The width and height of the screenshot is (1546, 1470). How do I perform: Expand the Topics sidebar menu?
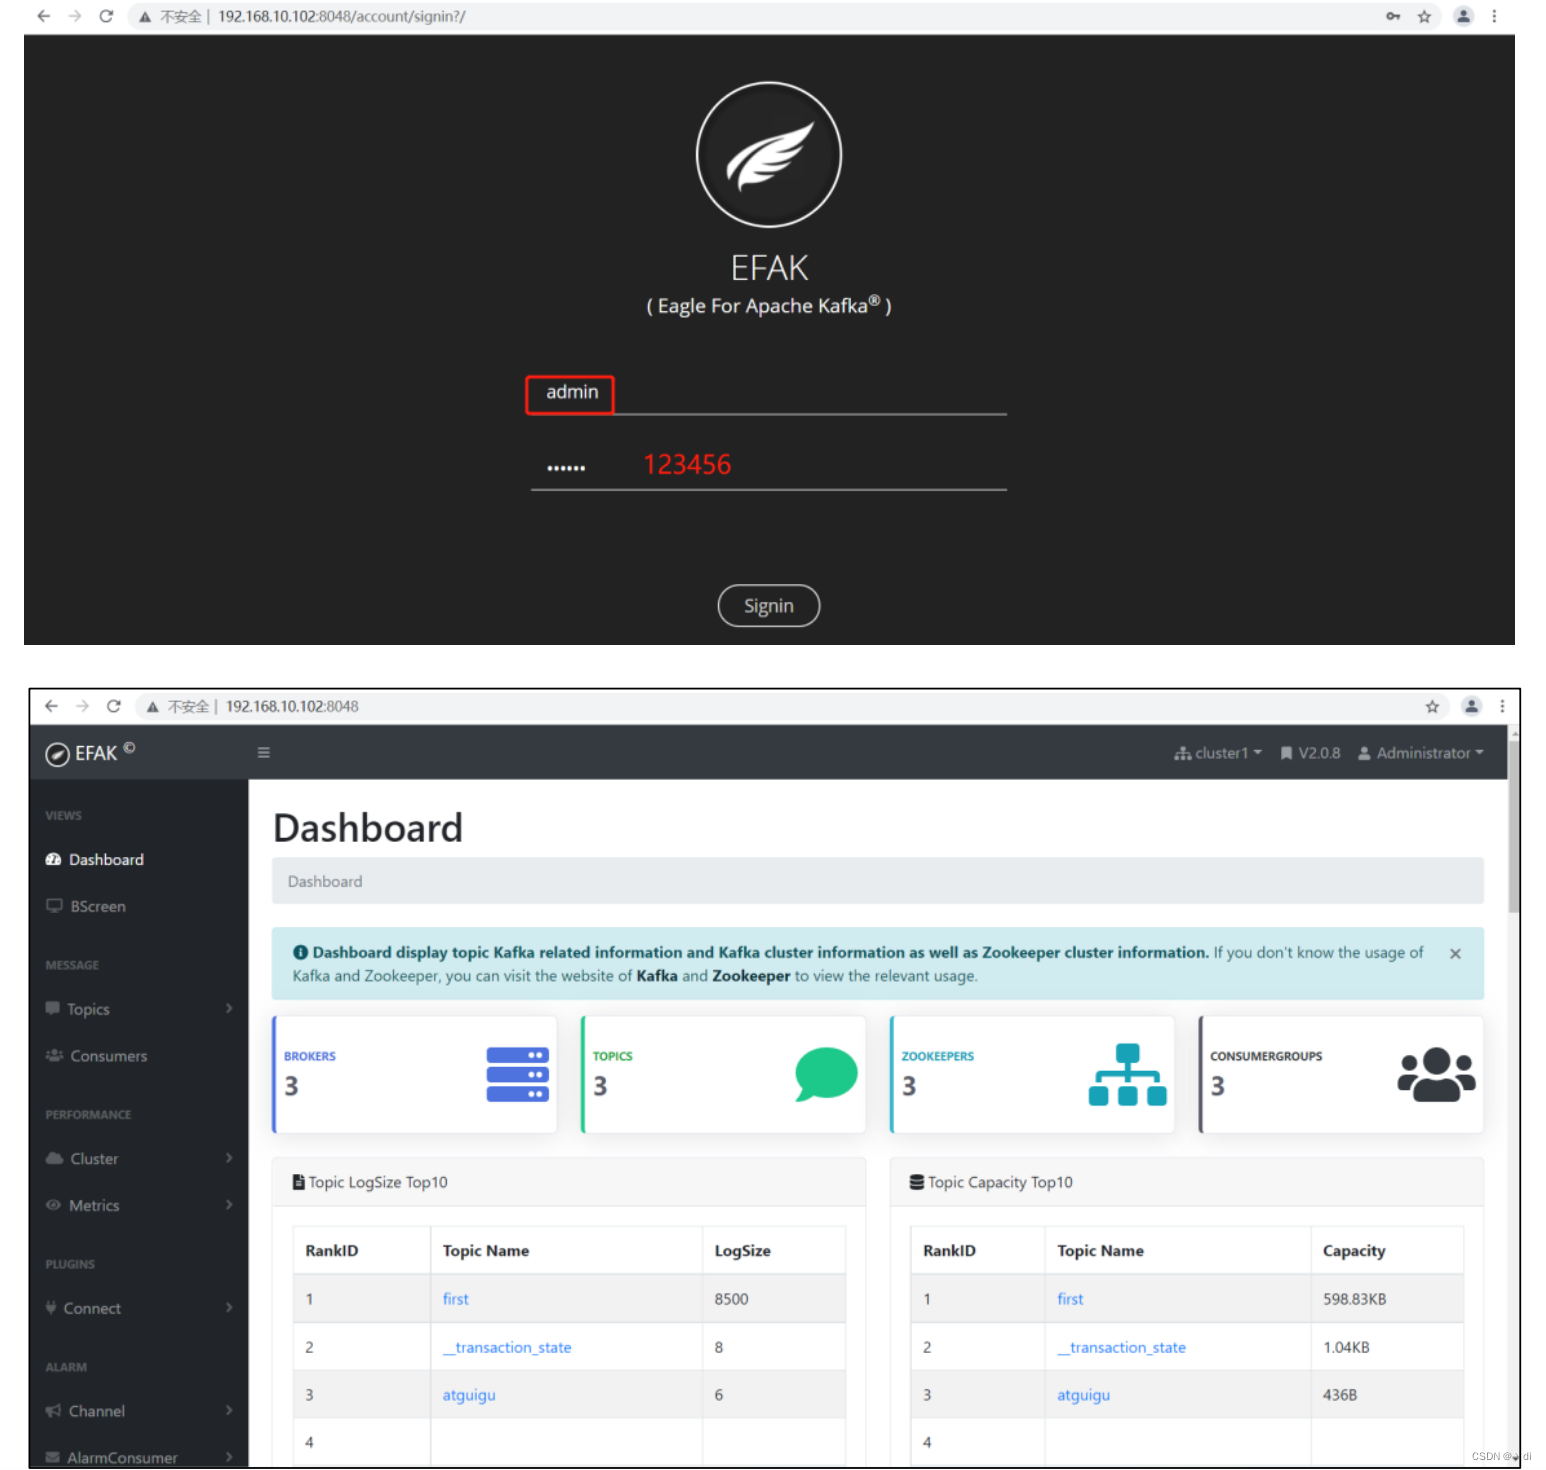[139, 1010]
